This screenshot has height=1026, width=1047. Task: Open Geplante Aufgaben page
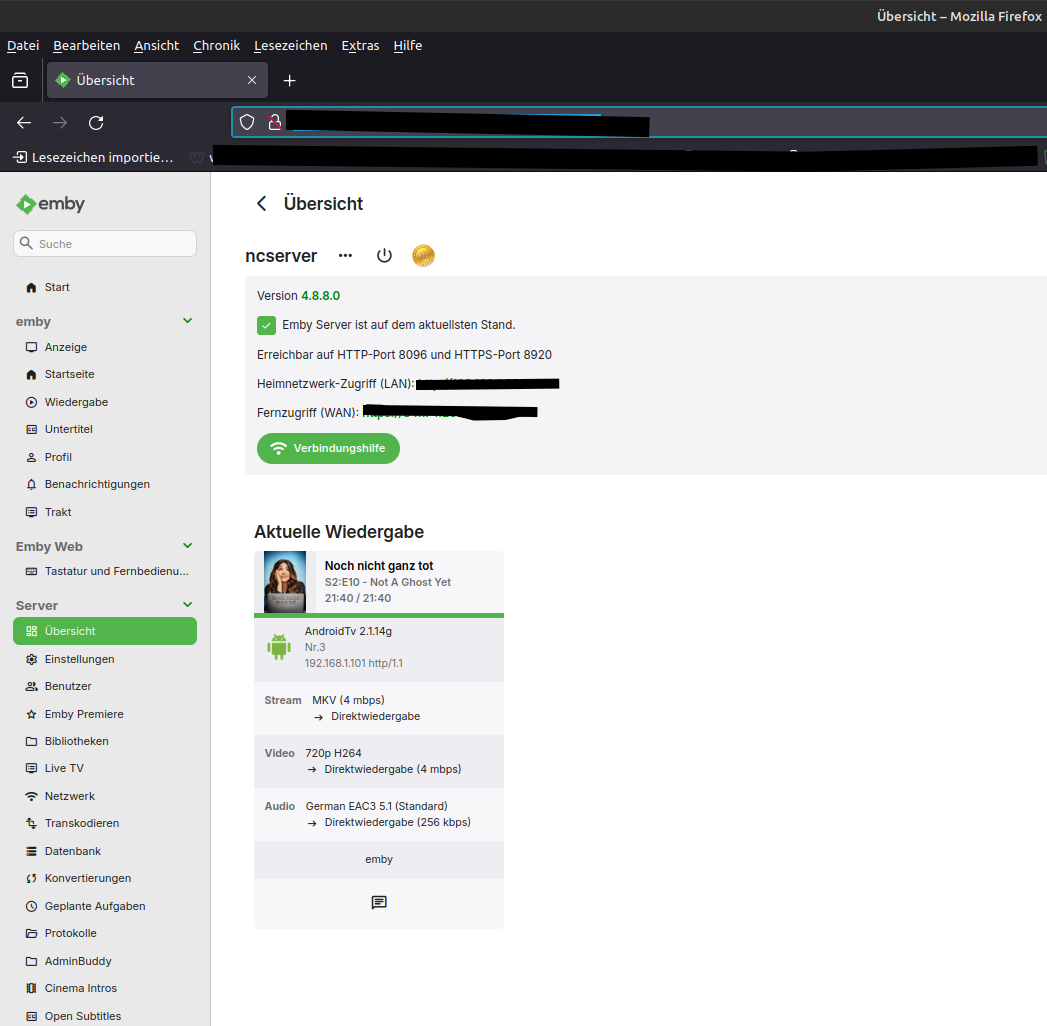pos(105,906)
